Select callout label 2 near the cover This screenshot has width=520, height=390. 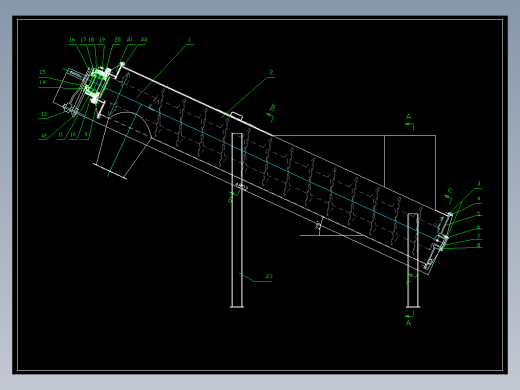271,72
